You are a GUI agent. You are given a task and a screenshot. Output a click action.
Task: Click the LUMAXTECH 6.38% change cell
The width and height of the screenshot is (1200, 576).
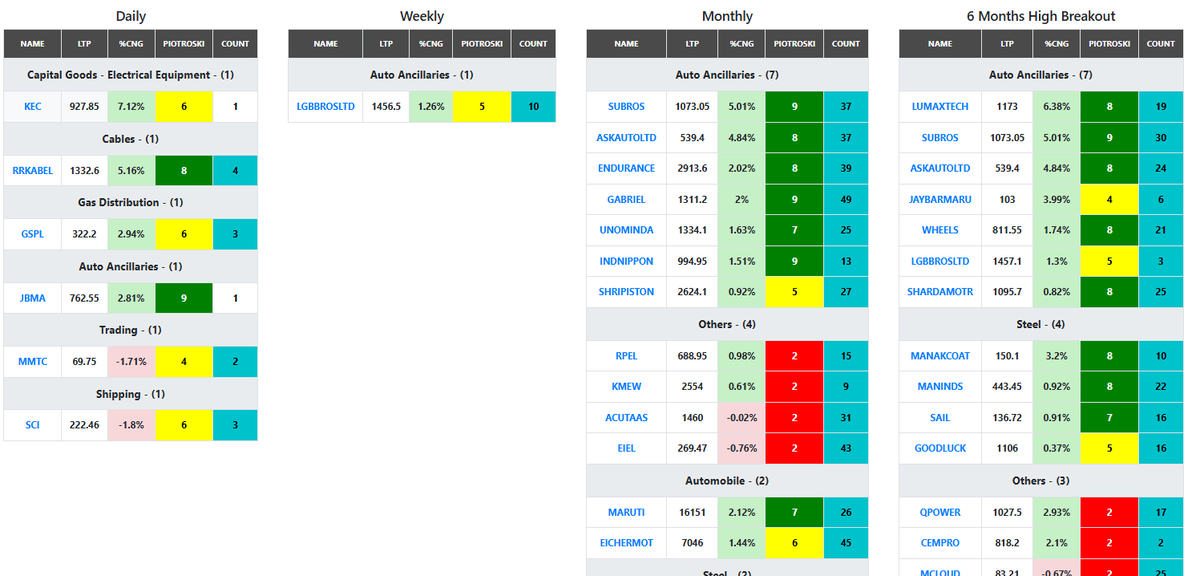point(1057,106)
